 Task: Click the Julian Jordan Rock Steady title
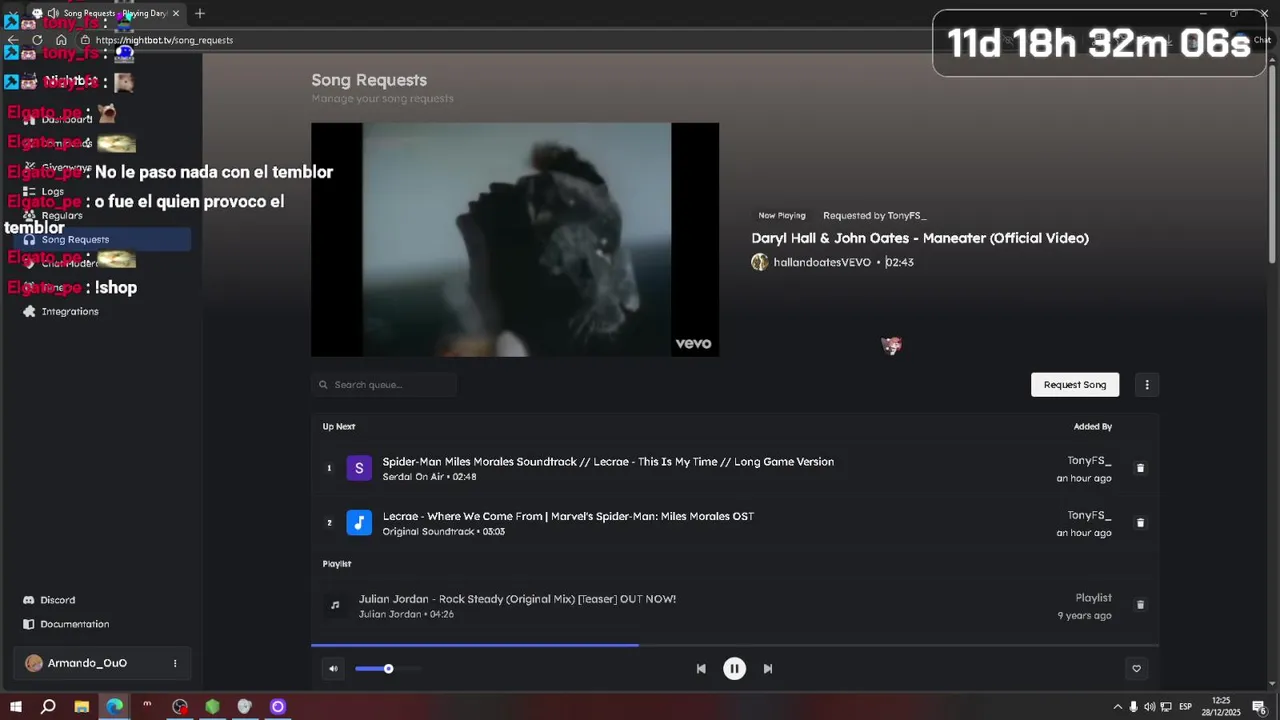coord(517,599)
